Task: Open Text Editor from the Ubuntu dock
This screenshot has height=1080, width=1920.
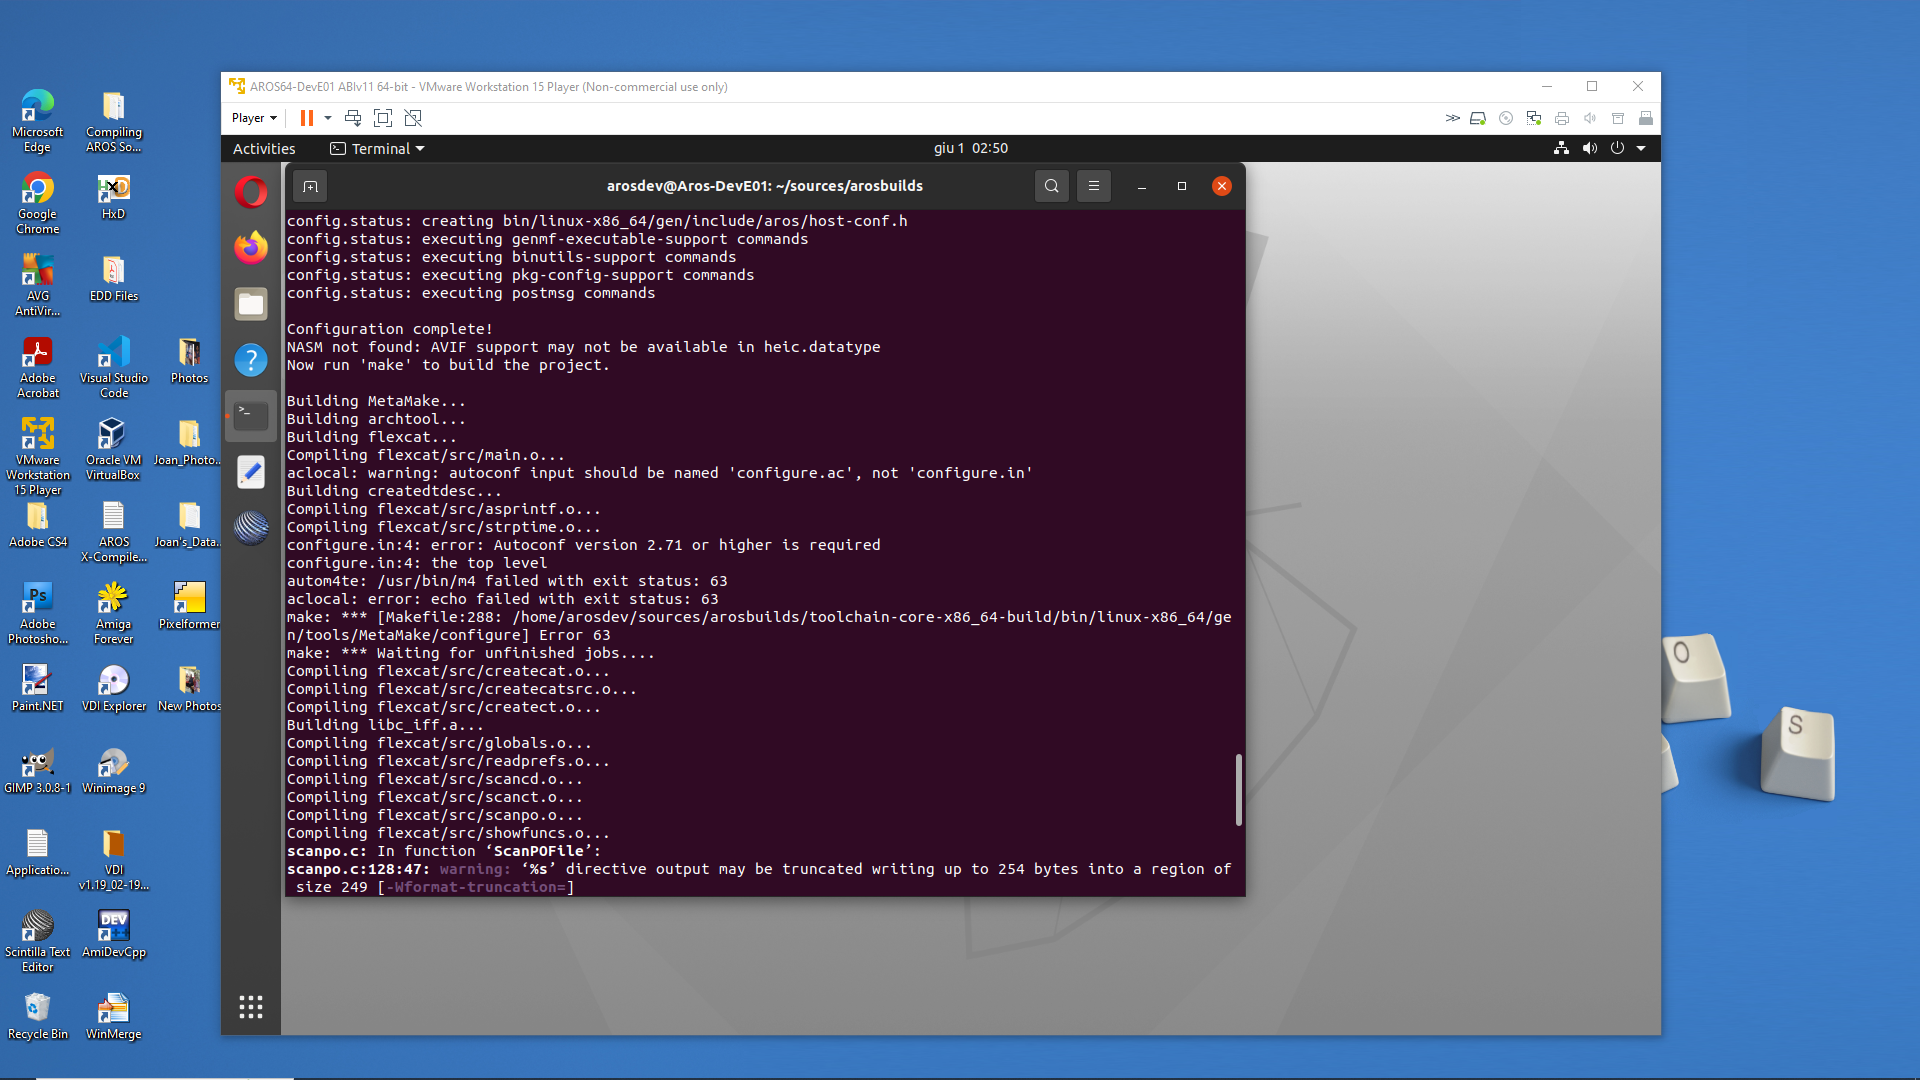Action: tap(251, 472)
